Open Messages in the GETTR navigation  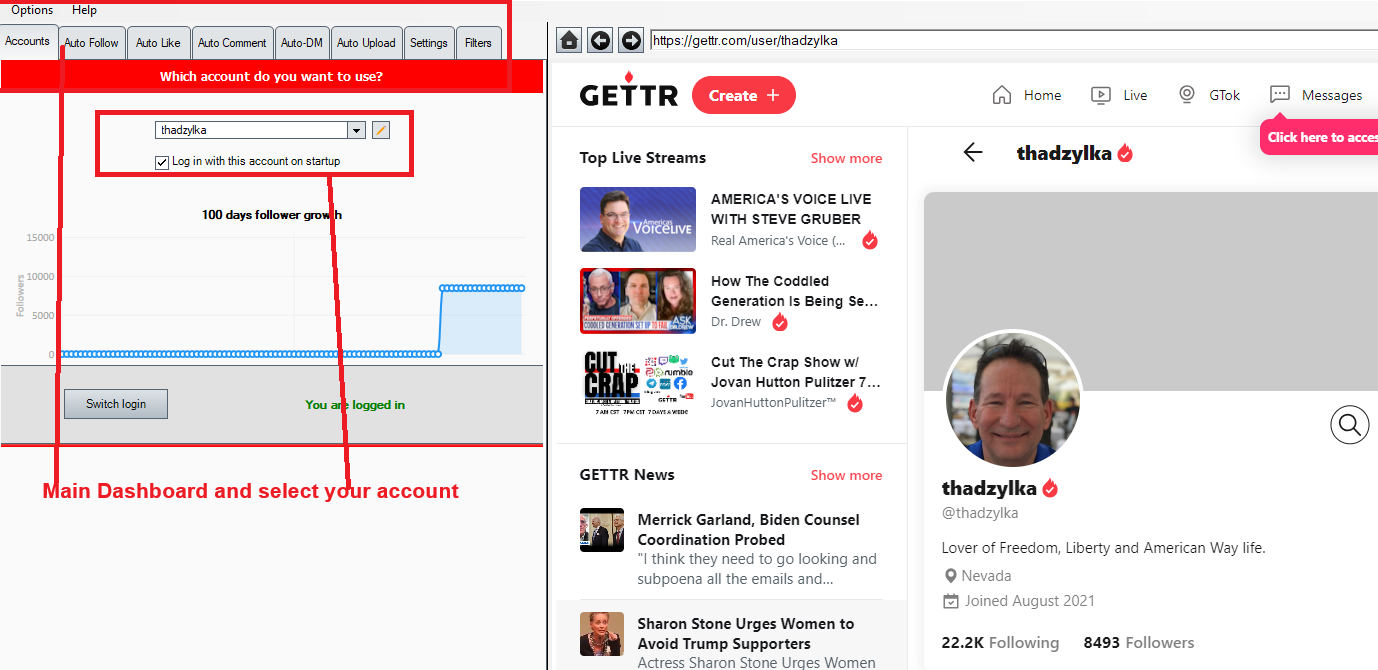pos(1316,95)
